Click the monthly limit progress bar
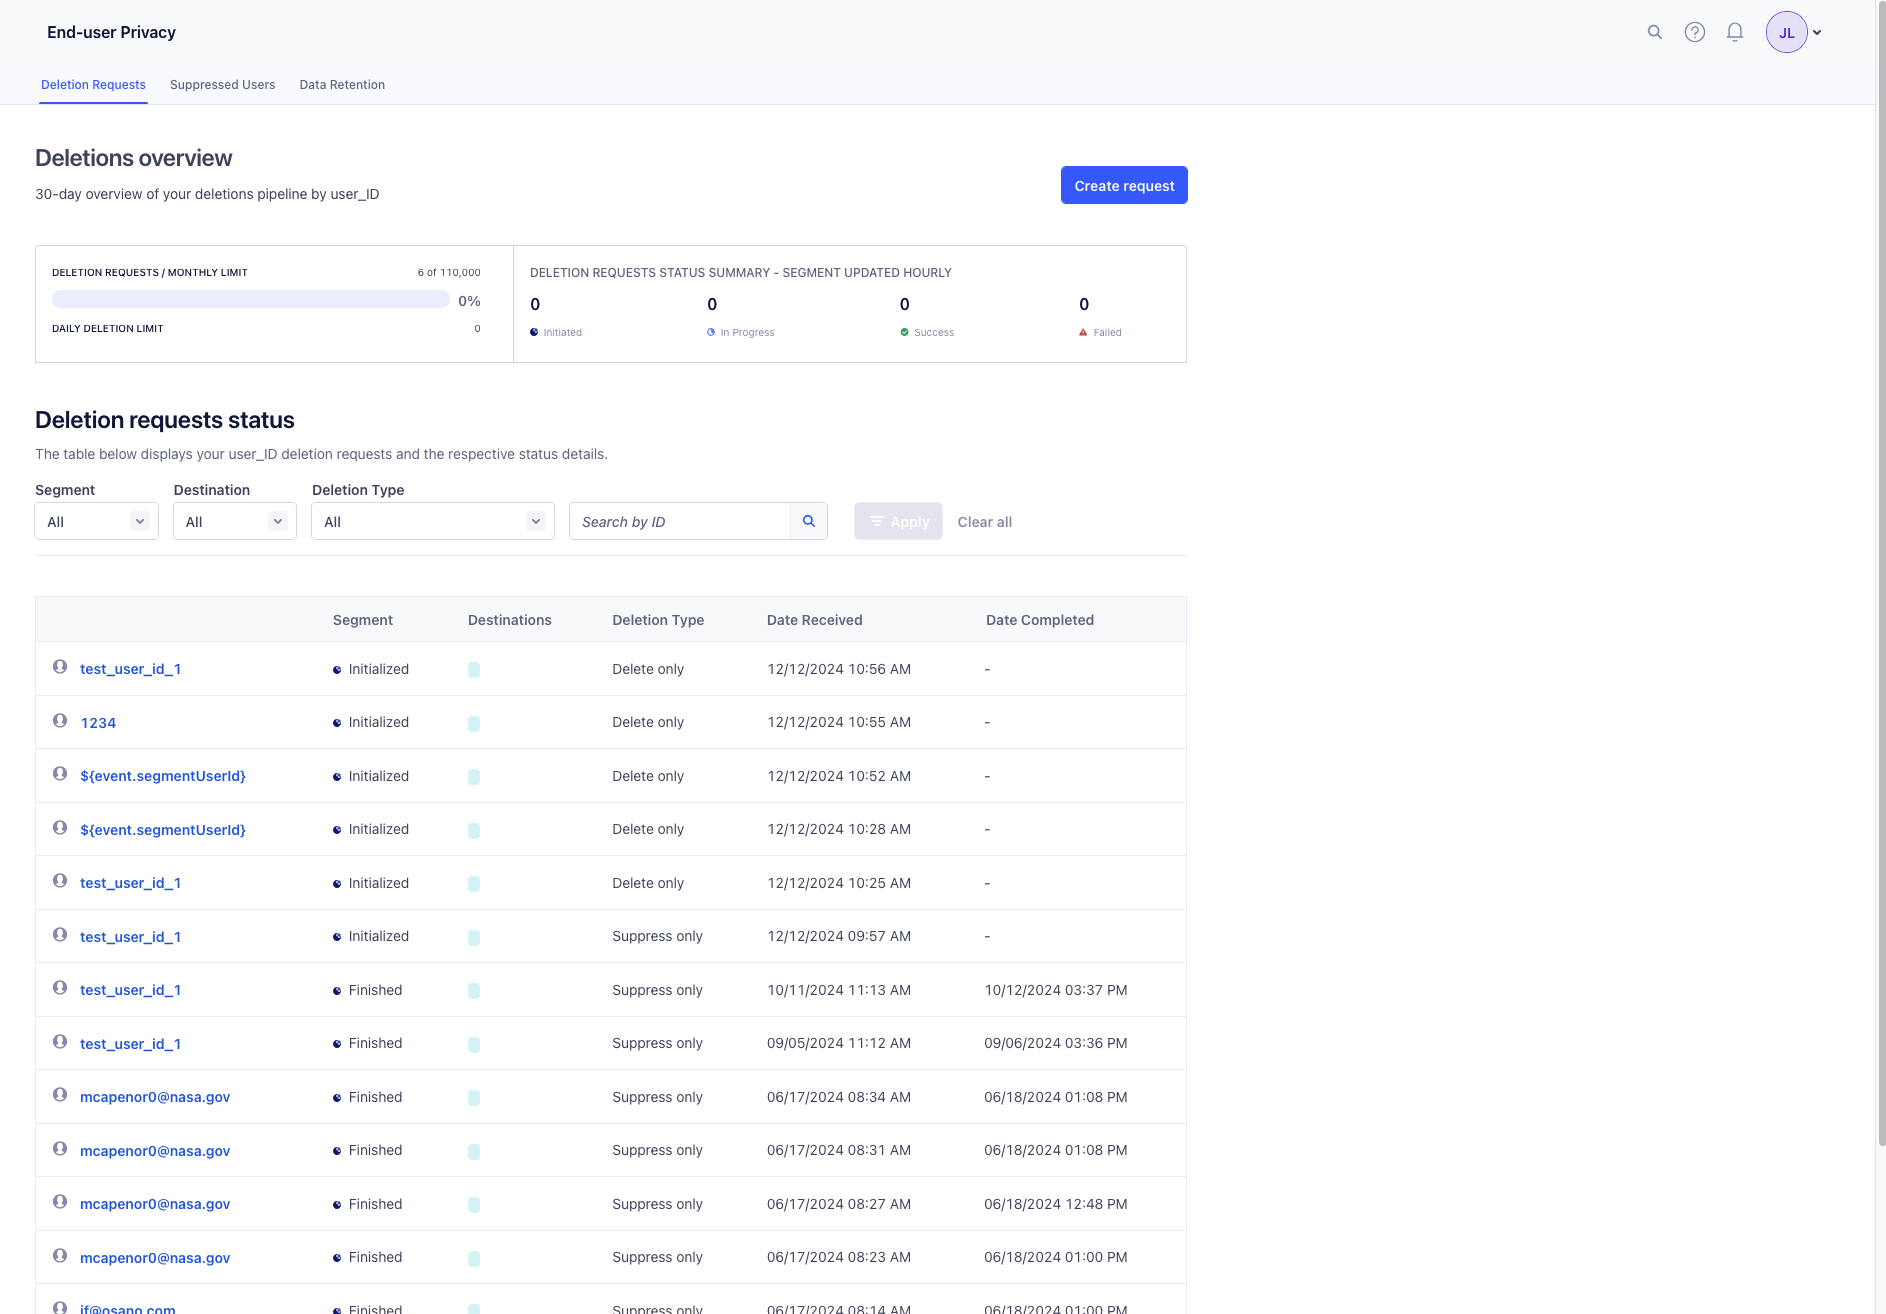 250,300
